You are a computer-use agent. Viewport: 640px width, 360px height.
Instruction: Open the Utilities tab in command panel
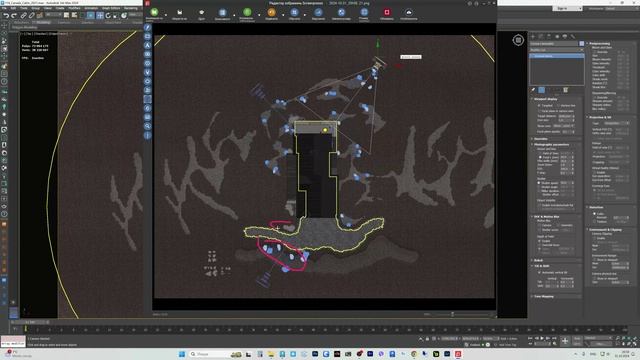573,36
